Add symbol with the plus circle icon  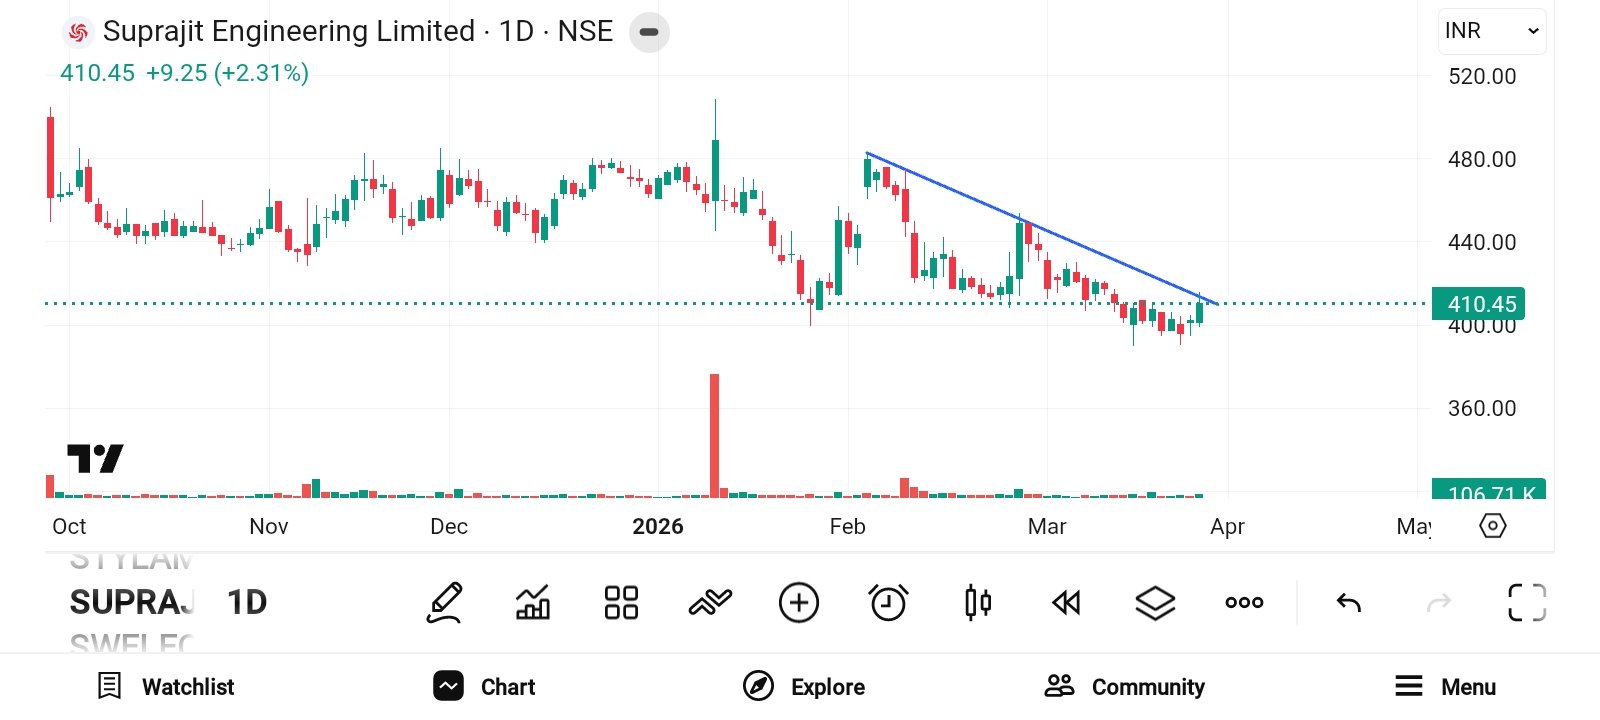point(798,603)
